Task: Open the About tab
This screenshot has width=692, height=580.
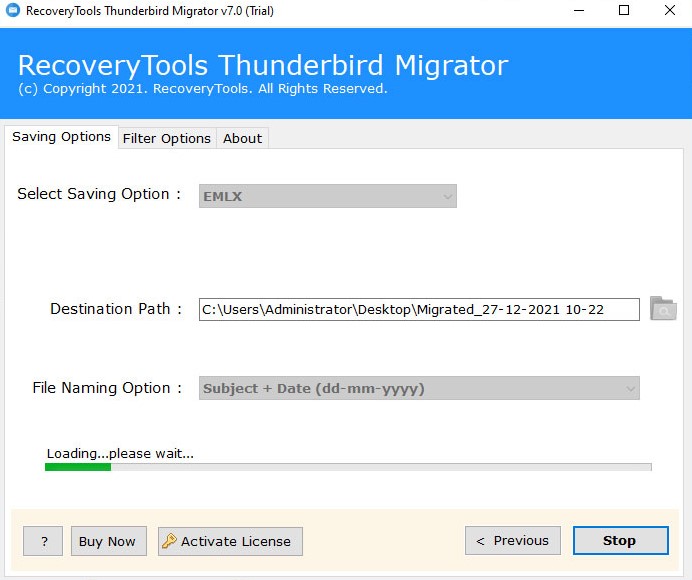Action: click(242, 139)
